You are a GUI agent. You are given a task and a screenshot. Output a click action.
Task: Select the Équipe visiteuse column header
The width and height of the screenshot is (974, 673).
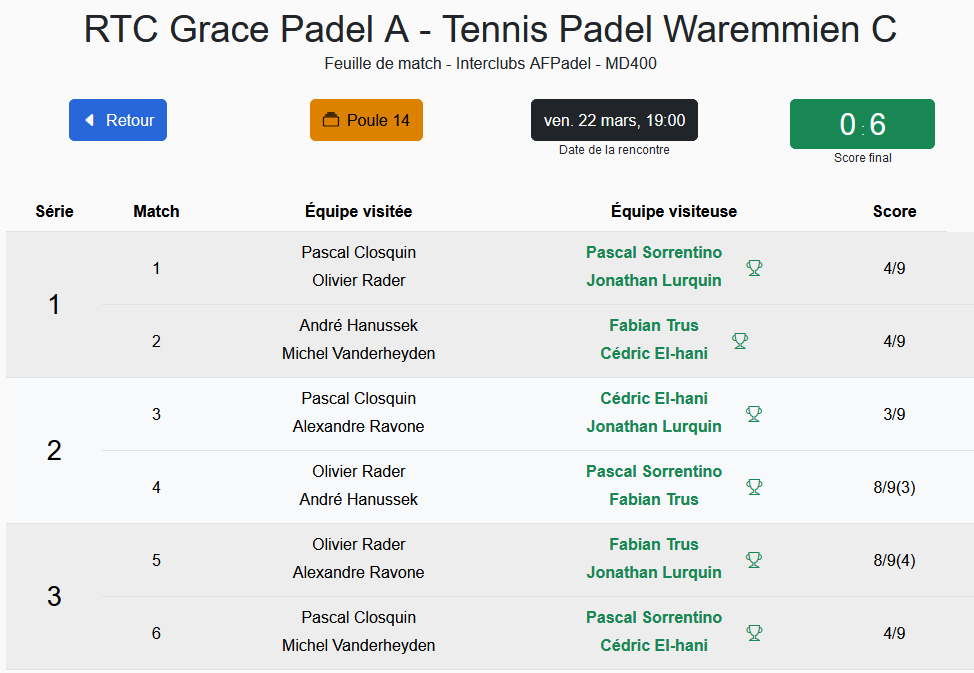[x=673, y=211]
